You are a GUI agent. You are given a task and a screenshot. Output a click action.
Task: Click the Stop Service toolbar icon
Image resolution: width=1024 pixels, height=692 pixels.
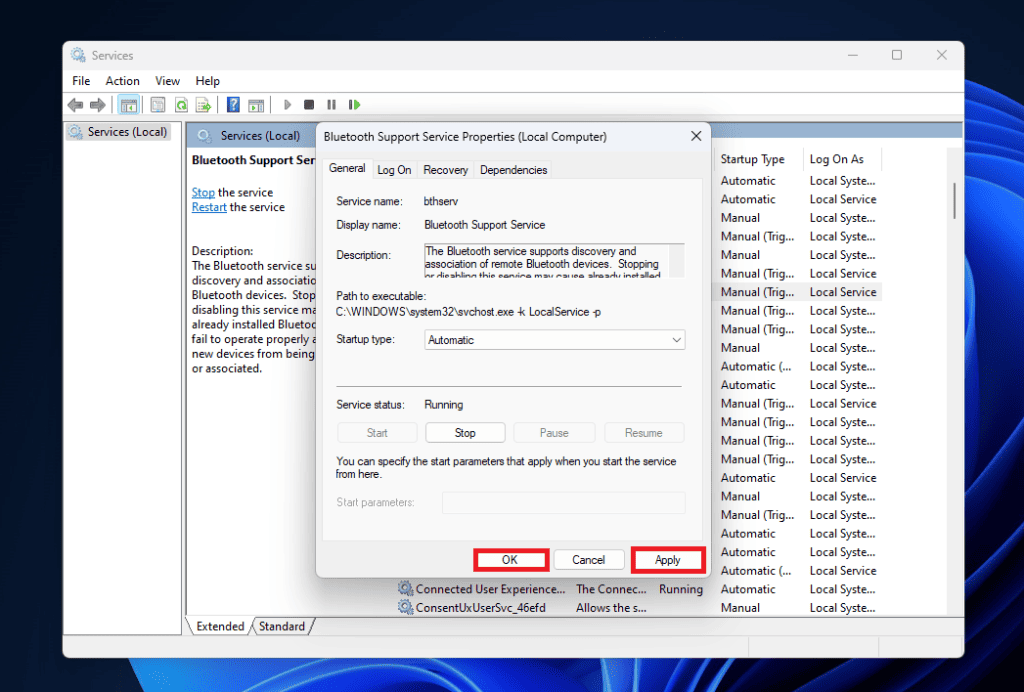[309, 104]
